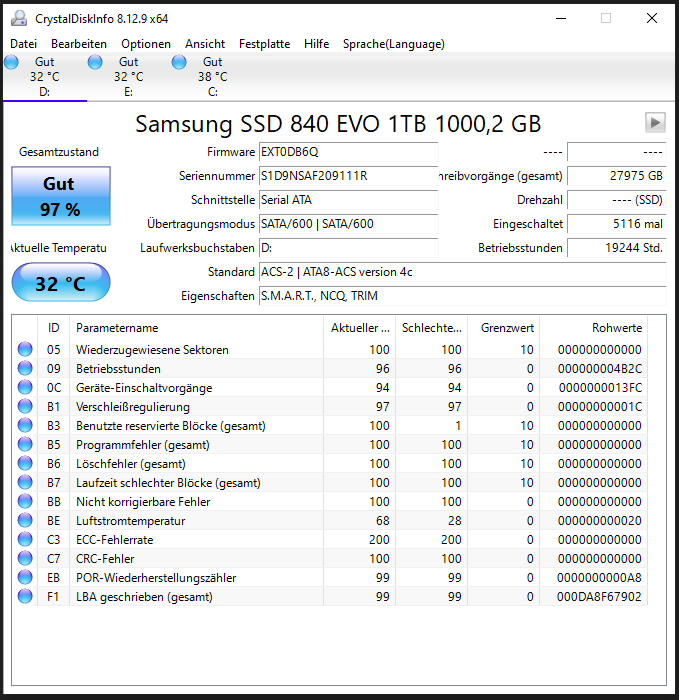Select raw value 000000004B2C
The width and height of the screenshot is (679, 700).
(600, 369)
